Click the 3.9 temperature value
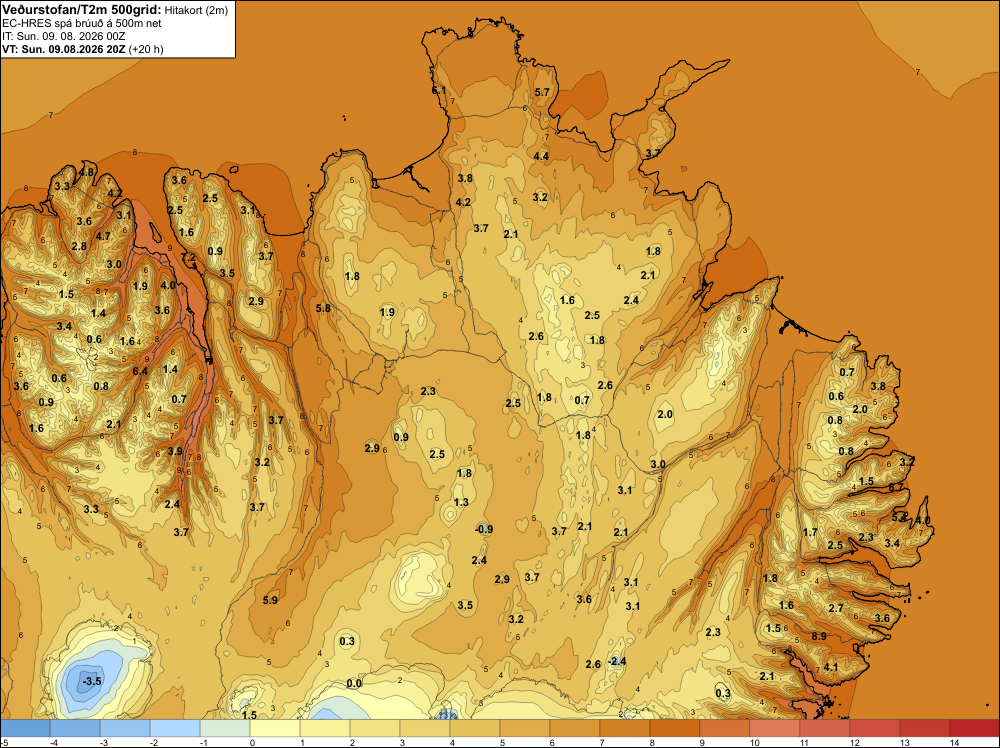The image size is (1000, 748). 175,451
